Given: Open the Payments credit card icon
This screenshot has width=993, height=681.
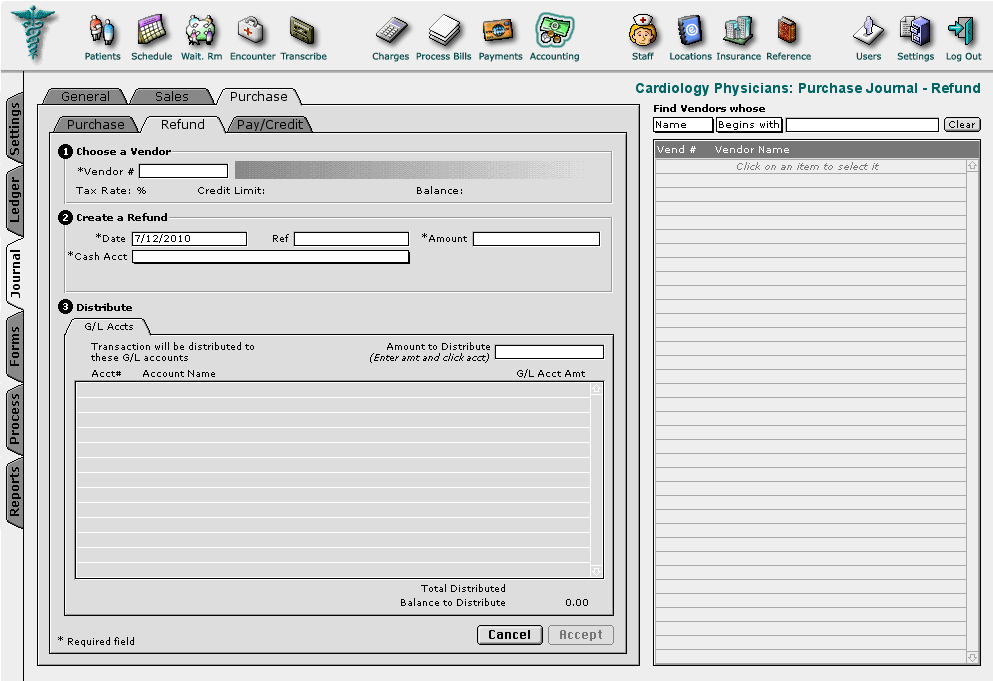Looking at the screenshot, I should point(500,30).
